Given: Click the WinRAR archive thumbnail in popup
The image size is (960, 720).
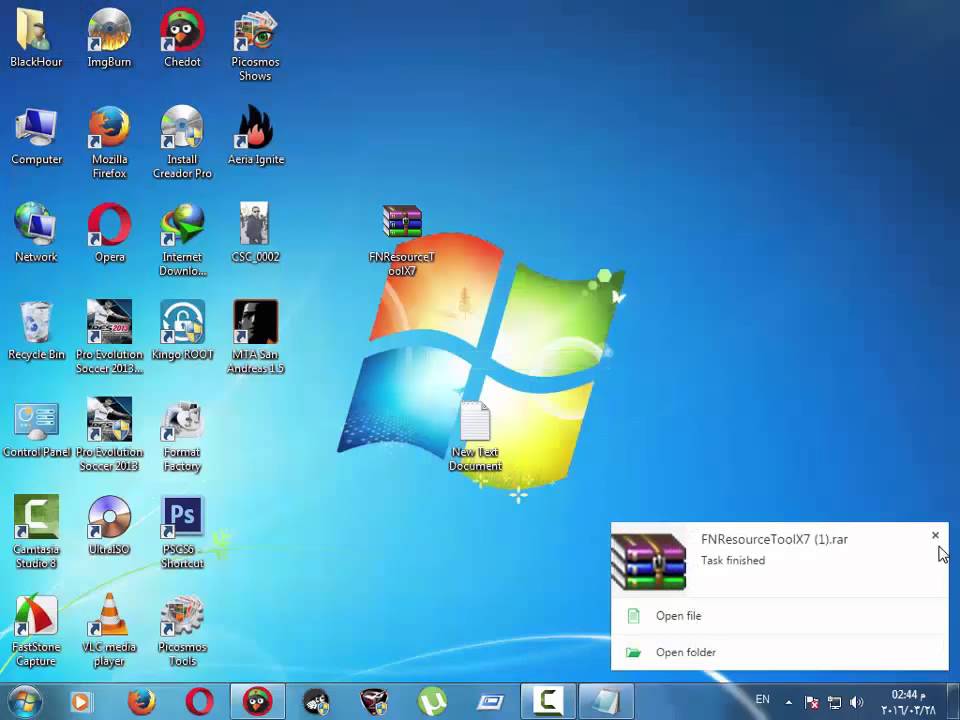Looking at the screenshot, I should pyautogui.click(x=649, y=560).
